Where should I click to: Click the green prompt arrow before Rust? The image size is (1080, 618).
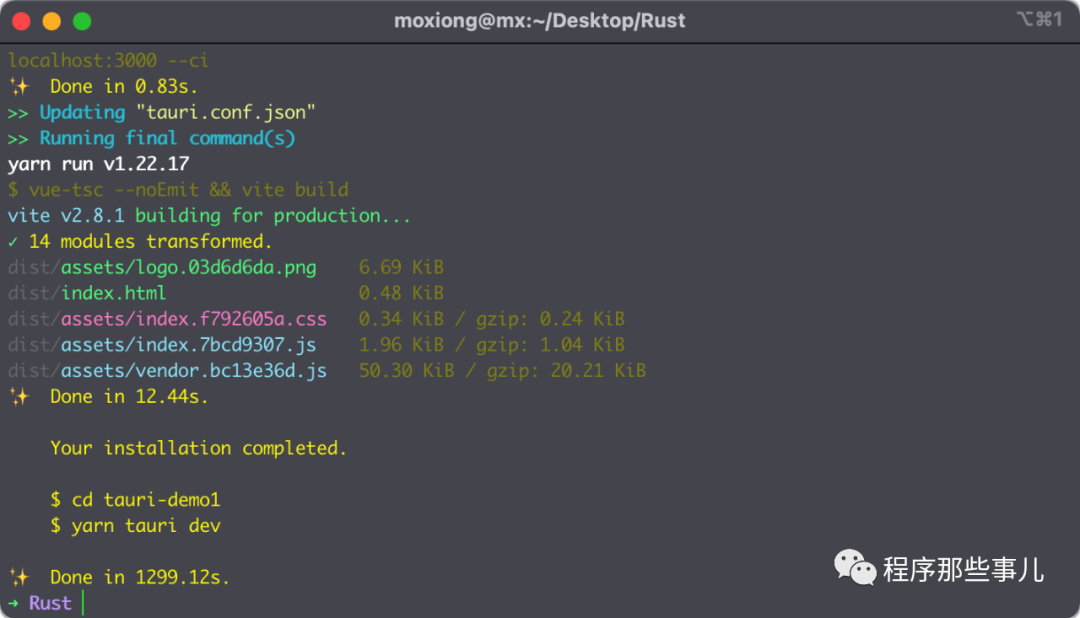click(x=13, y=604)
